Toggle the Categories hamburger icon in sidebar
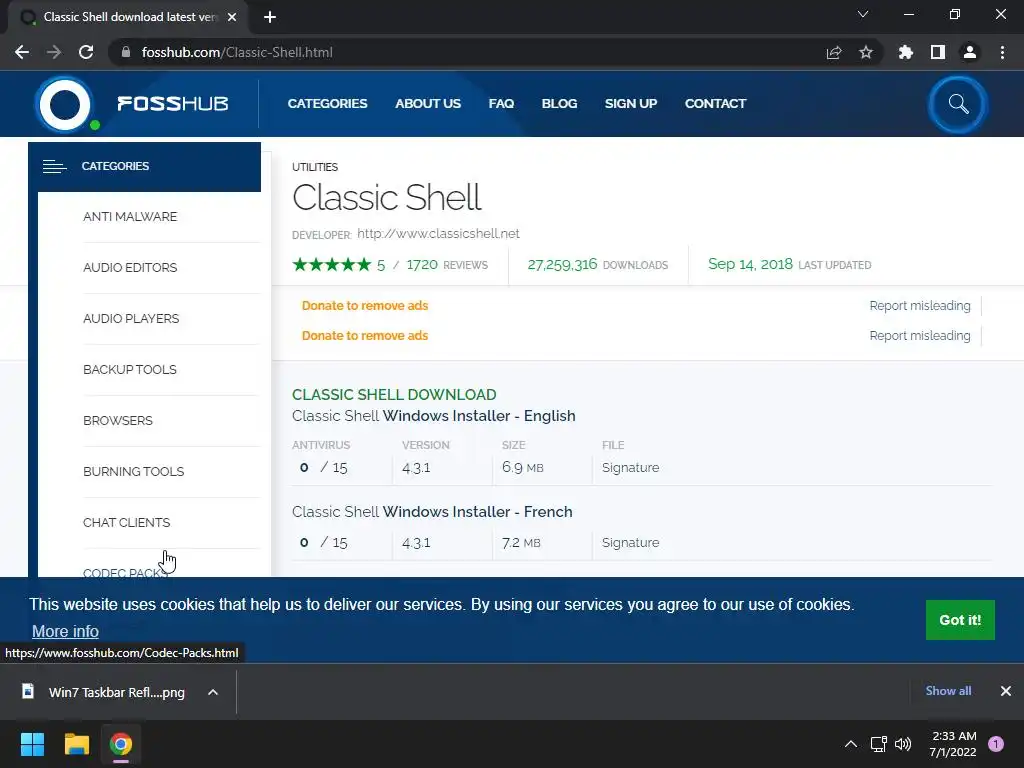 click(54, 167)
